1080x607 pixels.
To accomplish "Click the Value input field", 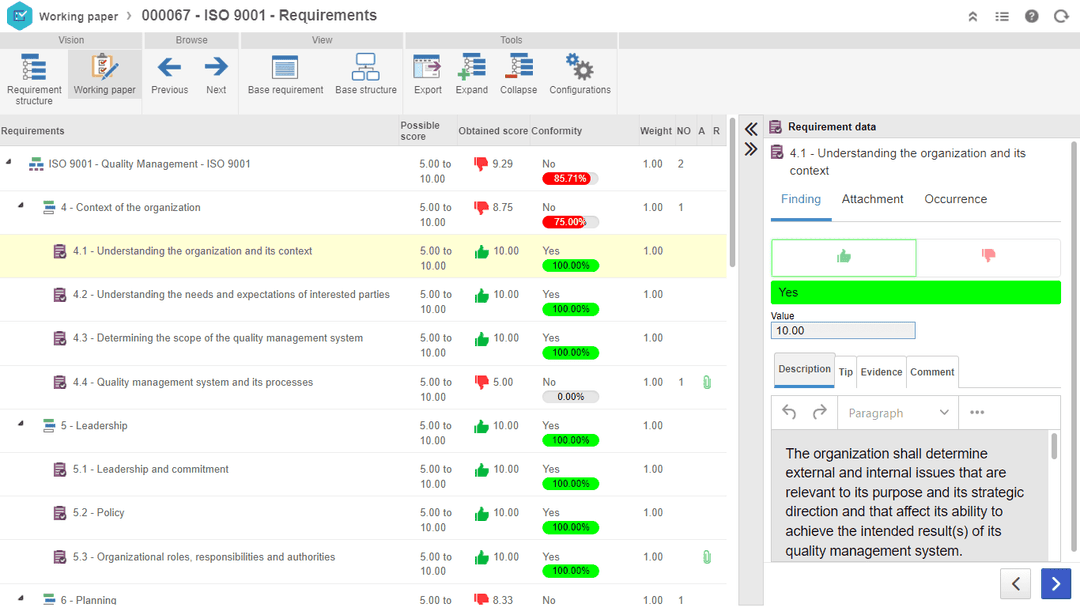I will point(842,331).
